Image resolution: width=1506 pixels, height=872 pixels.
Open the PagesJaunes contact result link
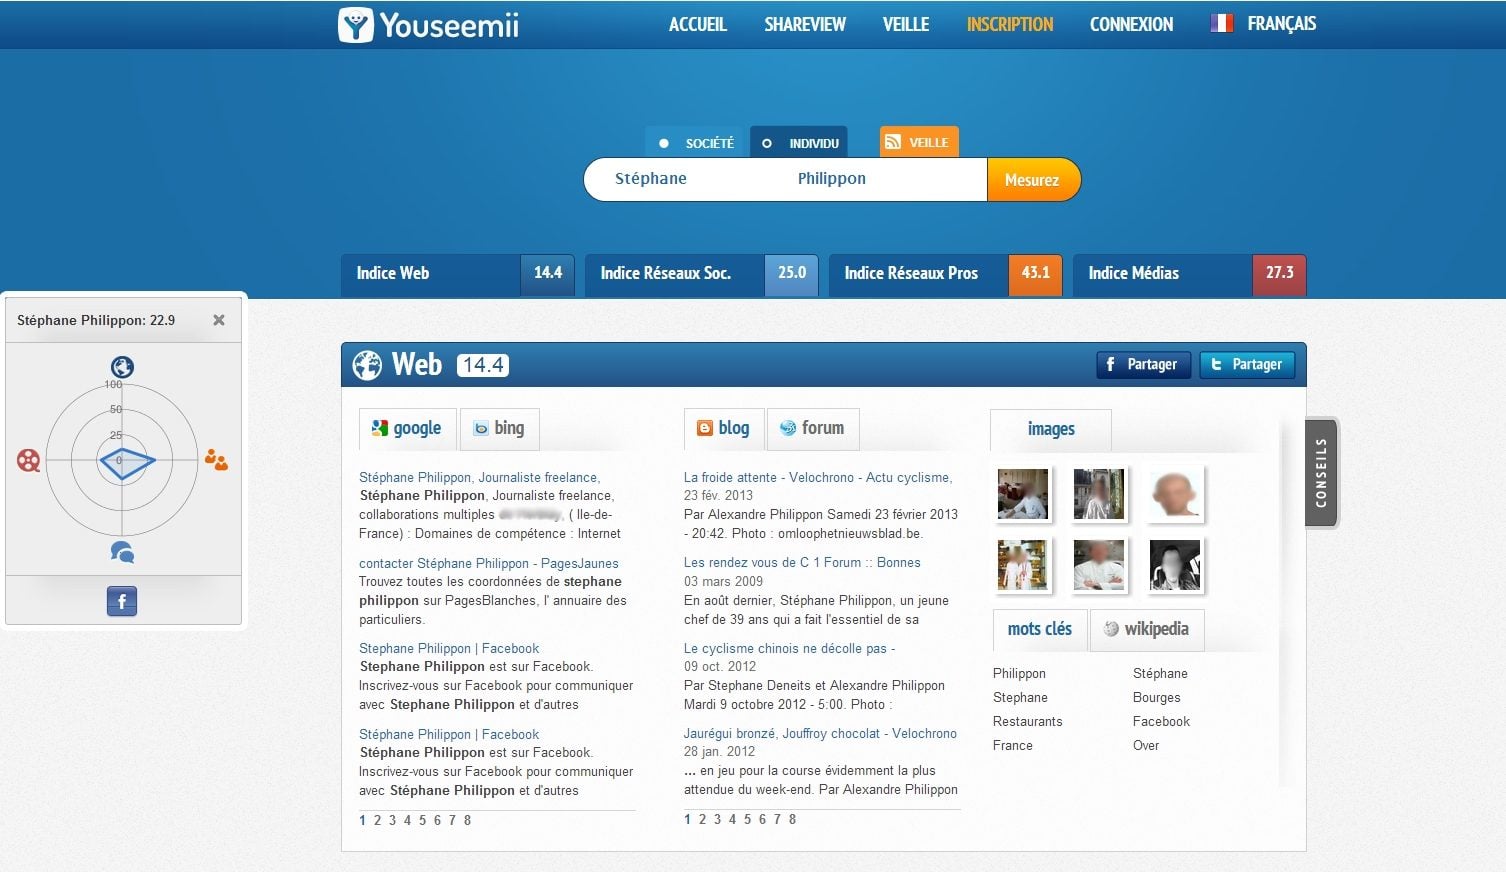[489, 564]
